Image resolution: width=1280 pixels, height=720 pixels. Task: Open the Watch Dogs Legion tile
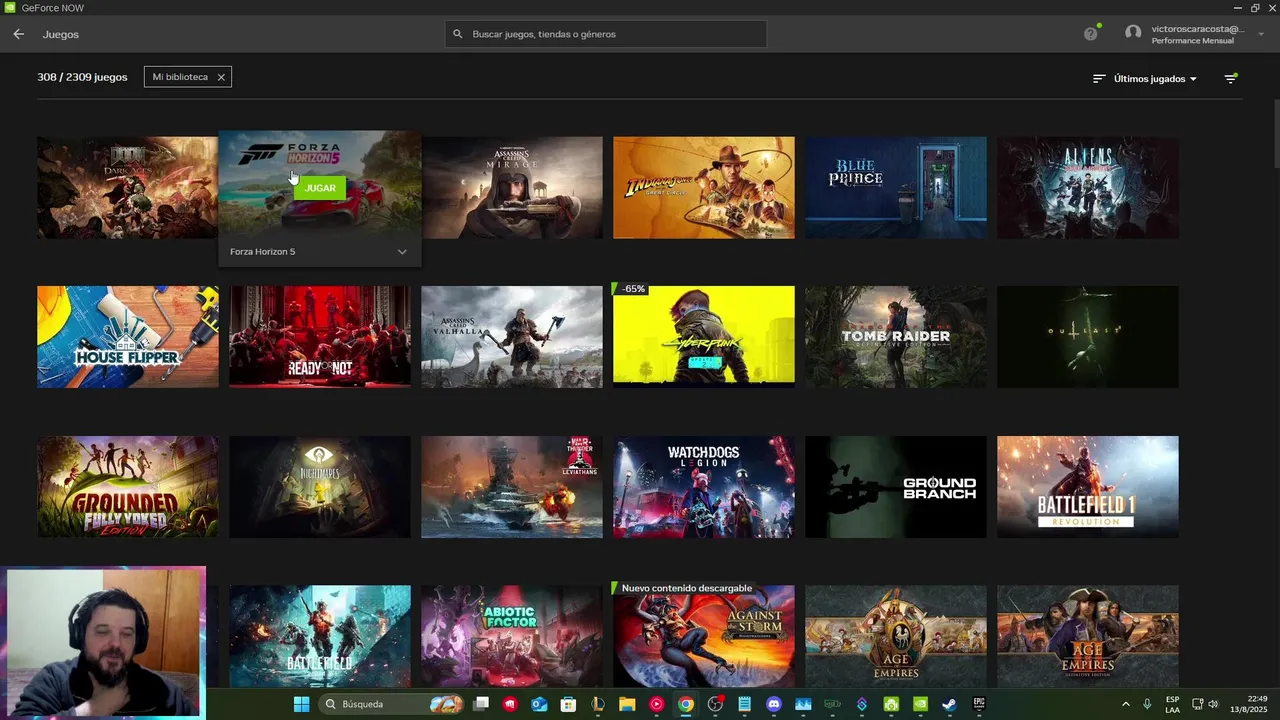click(704, 487)
